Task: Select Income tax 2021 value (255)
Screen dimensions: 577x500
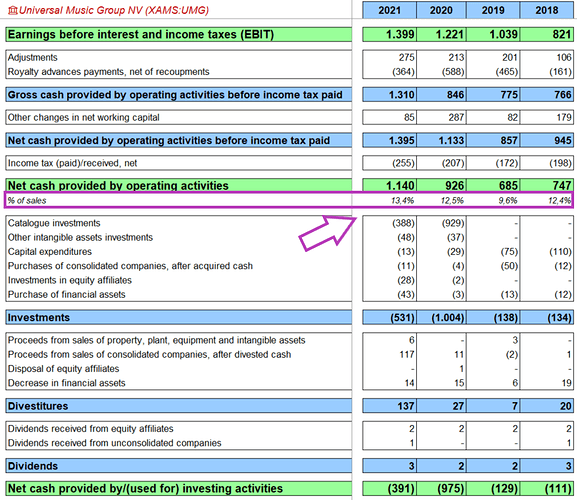Action: [403, 163]
